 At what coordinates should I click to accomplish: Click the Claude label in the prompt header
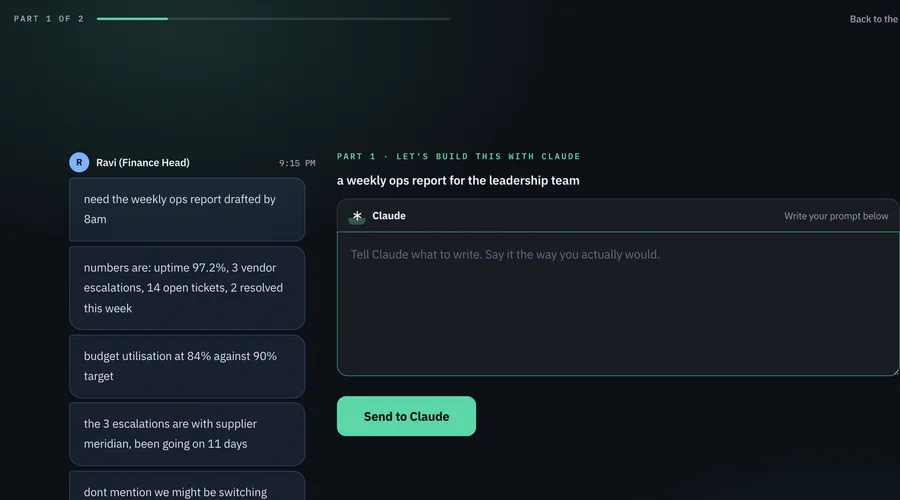click(389, 216)
